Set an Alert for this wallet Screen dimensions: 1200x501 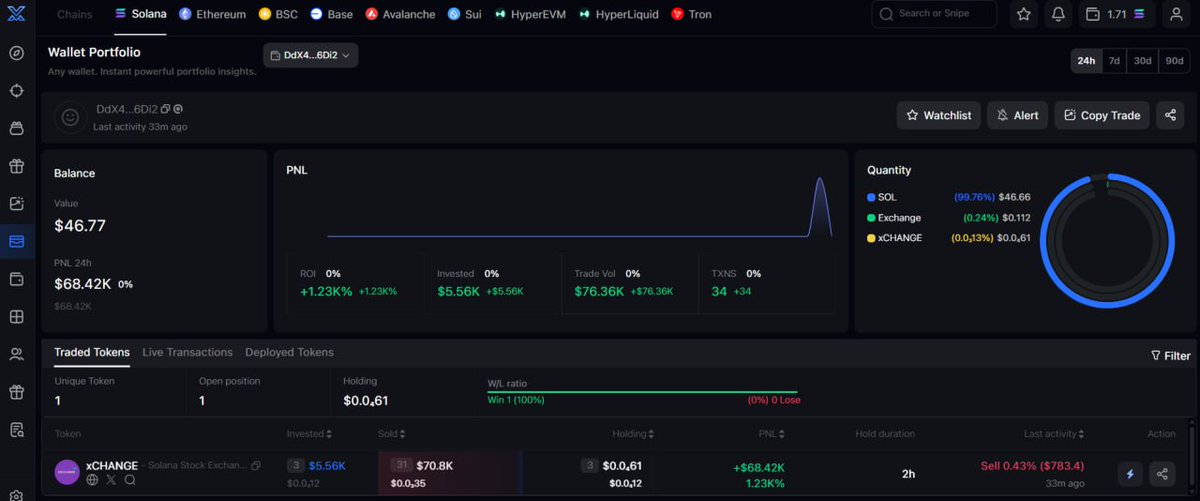pyautogui.click(x=1018, y=115)
